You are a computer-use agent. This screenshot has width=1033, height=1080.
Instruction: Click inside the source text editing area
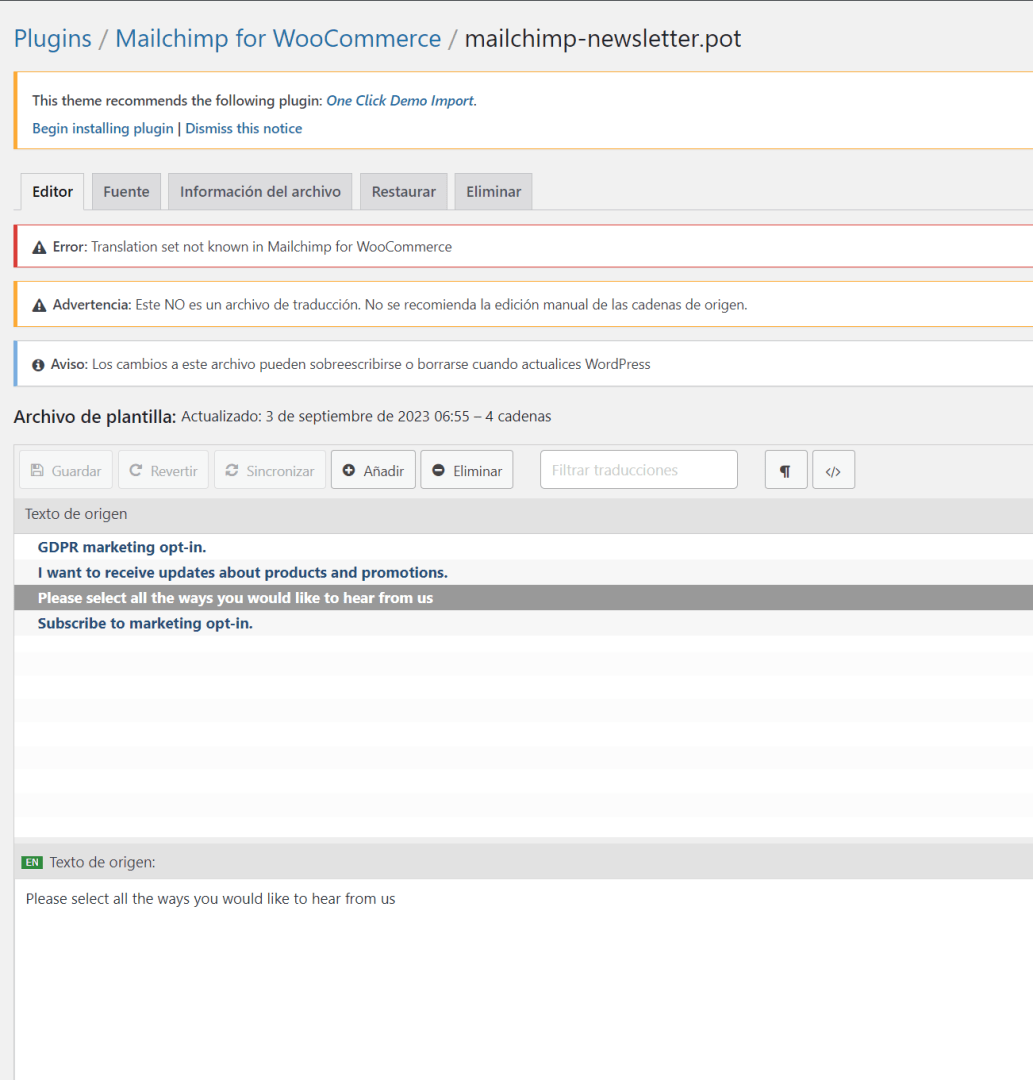523,978
